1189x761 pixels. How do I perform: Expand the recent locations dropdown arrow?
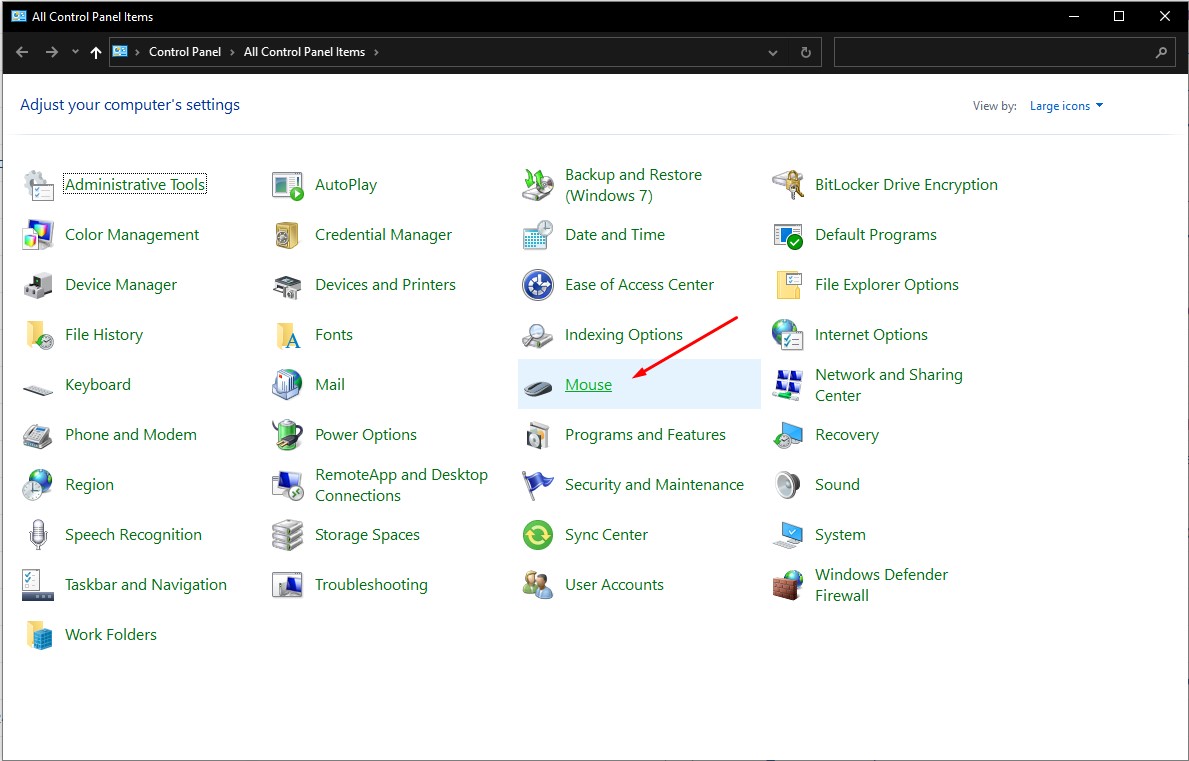[75, 52]
